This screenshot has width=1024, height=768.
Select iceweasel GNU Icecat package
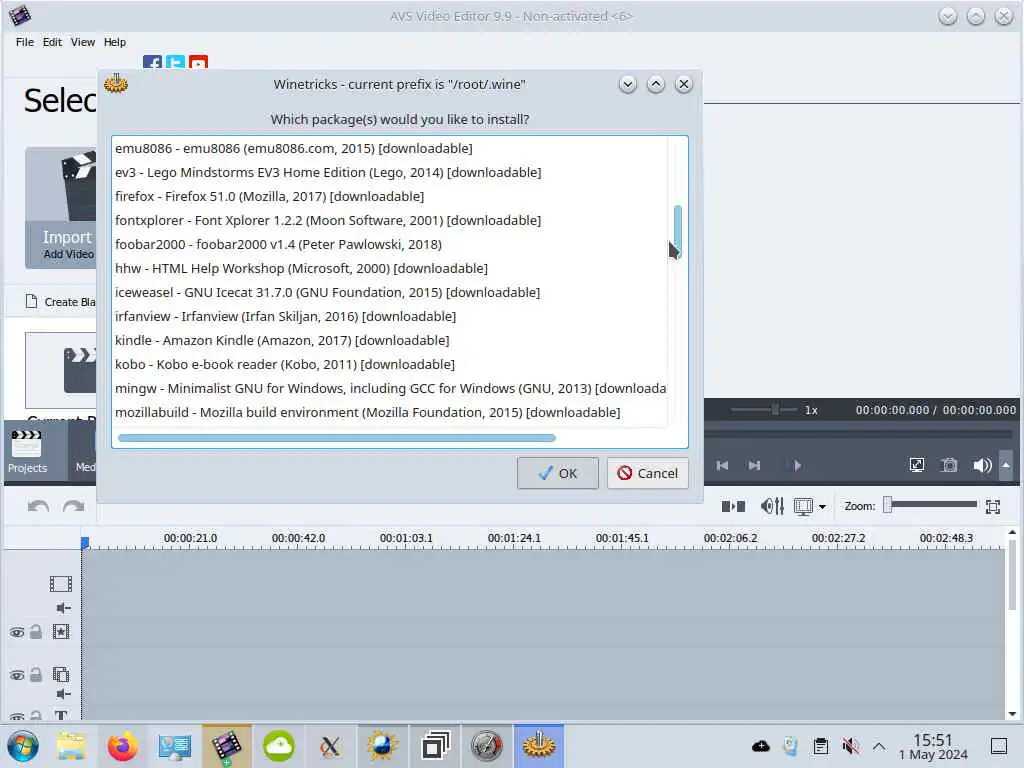pyautogui.click(x=390, y=293)
